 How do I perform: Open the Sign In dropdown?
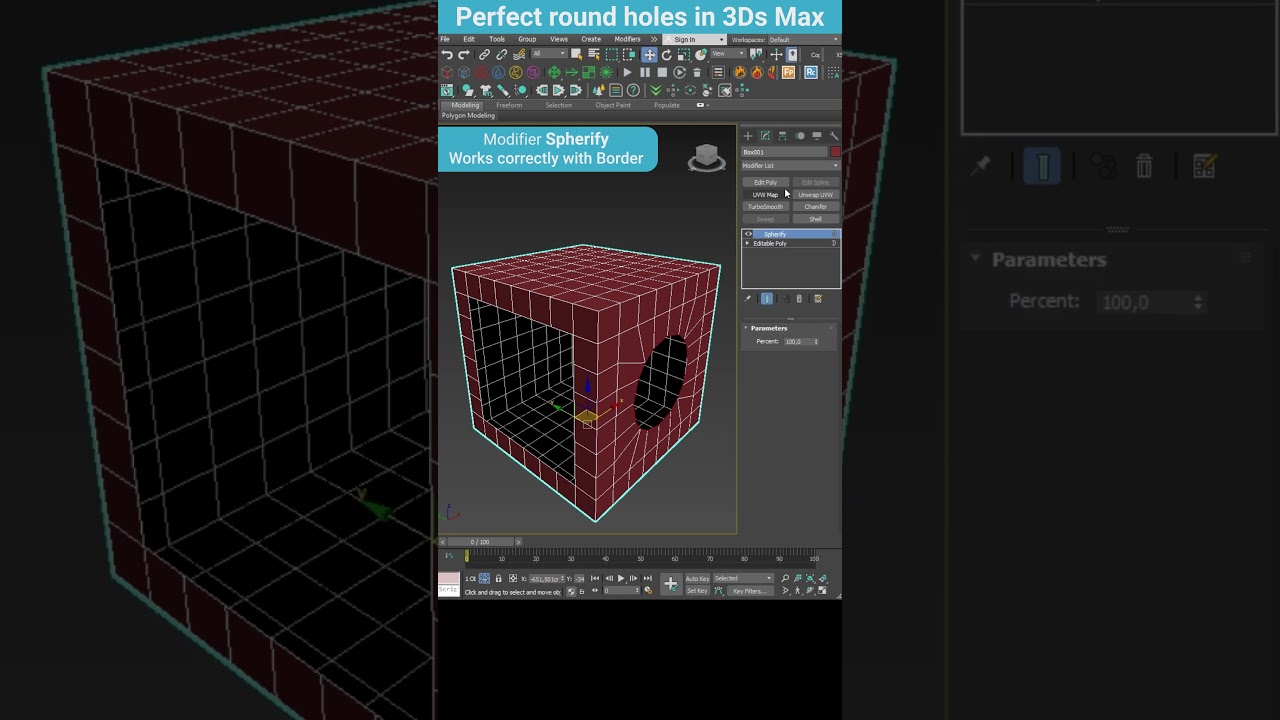click(x=695, y=40)
